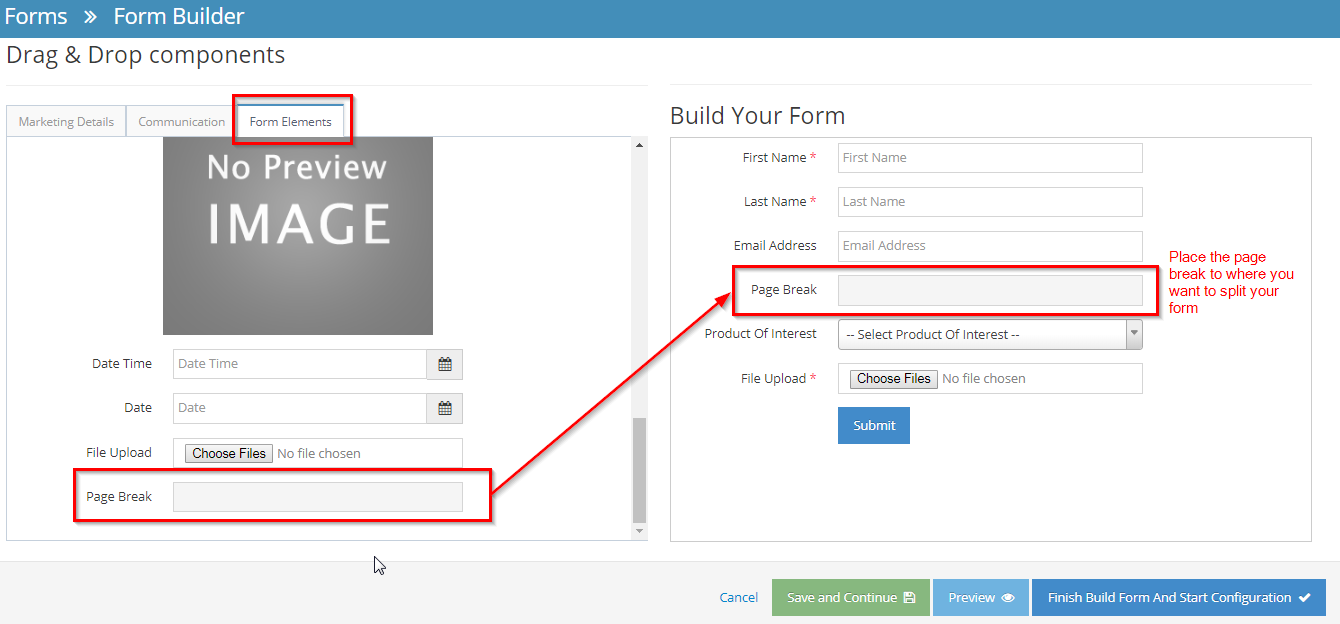Open the Date field calendar picker icon

pos(444,408)
